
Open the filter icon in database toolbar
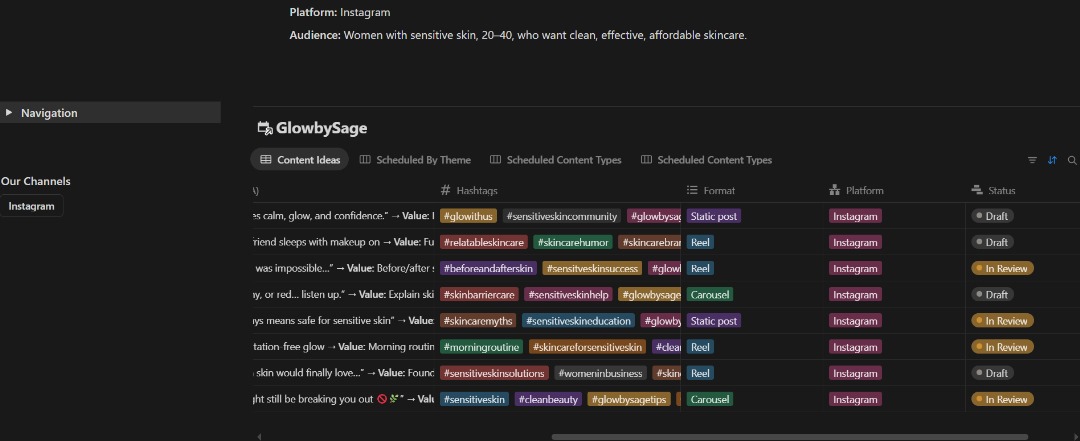pos(1032,160)
